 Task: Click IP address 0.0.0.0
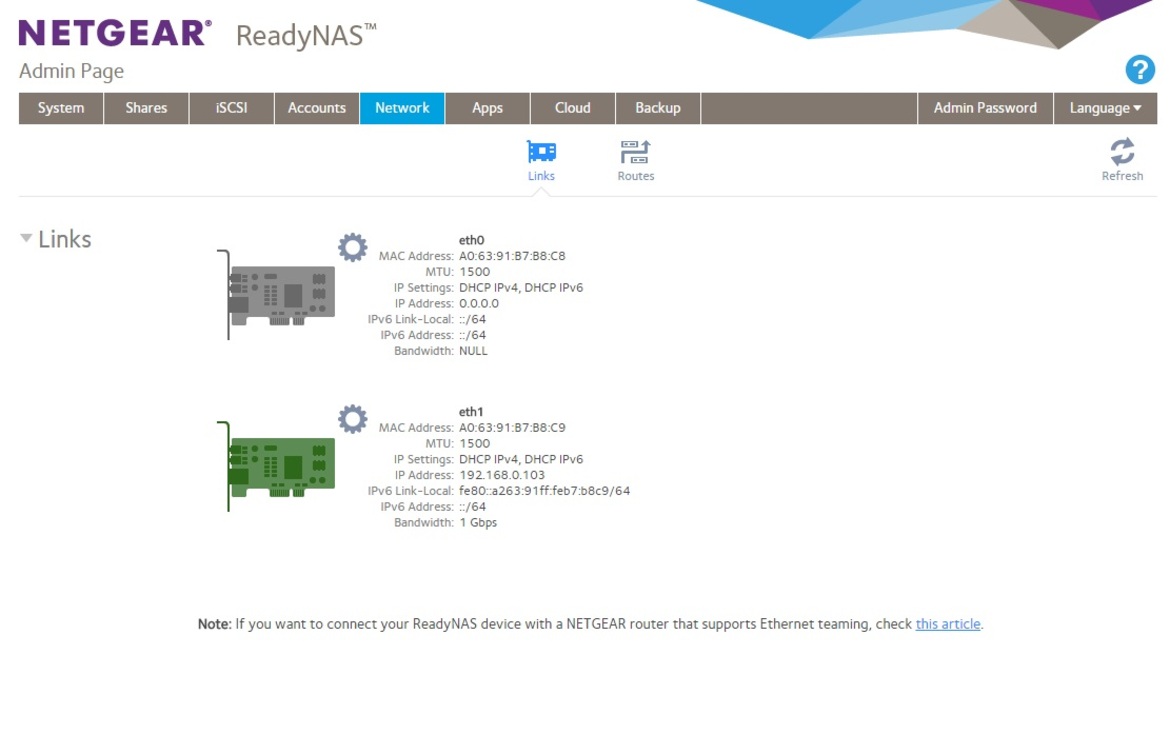click(478, 304)
